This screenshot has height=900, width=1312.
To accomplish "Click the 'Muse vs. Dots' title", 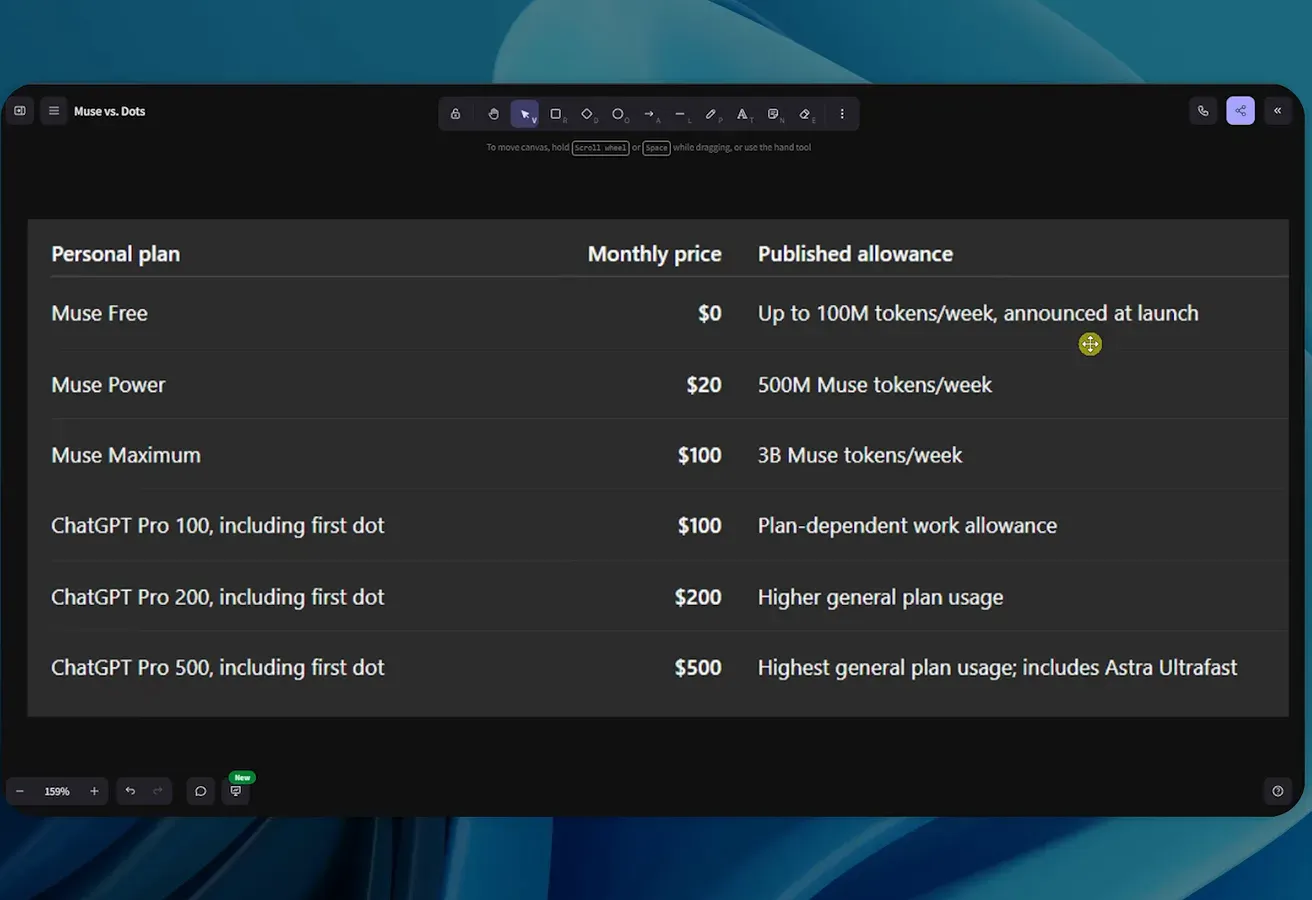I will (x=110, y=111).
